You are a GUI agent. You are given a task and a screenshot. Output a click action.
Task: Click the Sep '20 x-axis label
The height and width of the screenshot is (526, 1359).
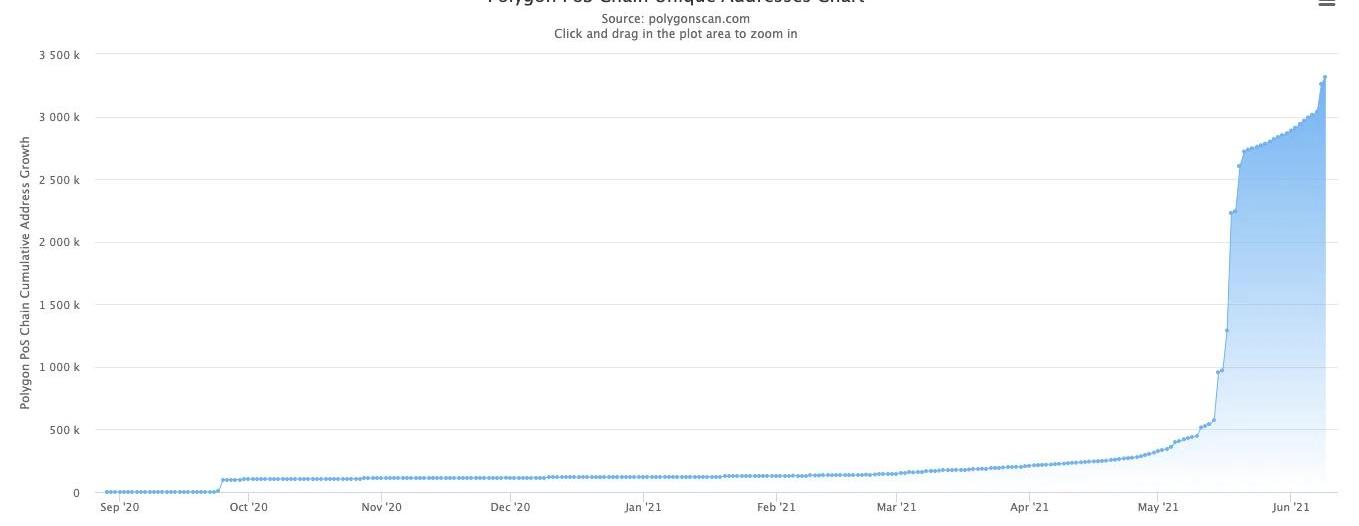120,507
